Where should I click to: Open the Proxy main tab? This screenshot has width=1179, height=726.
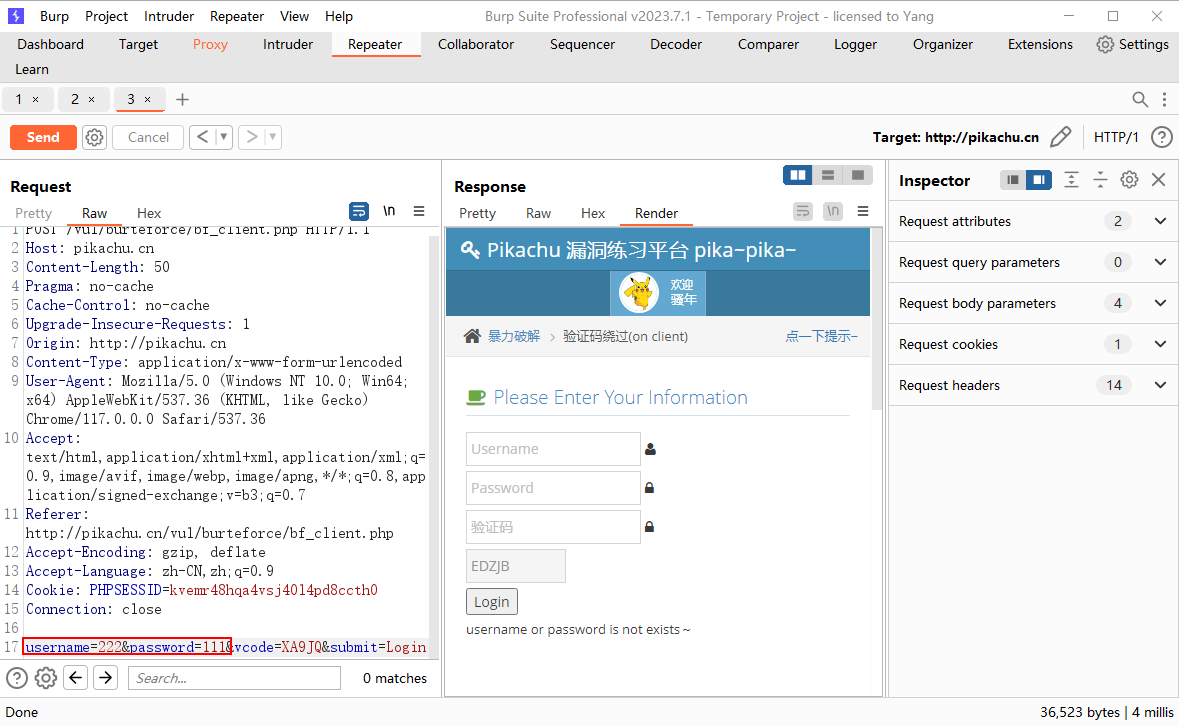point(210,44)
